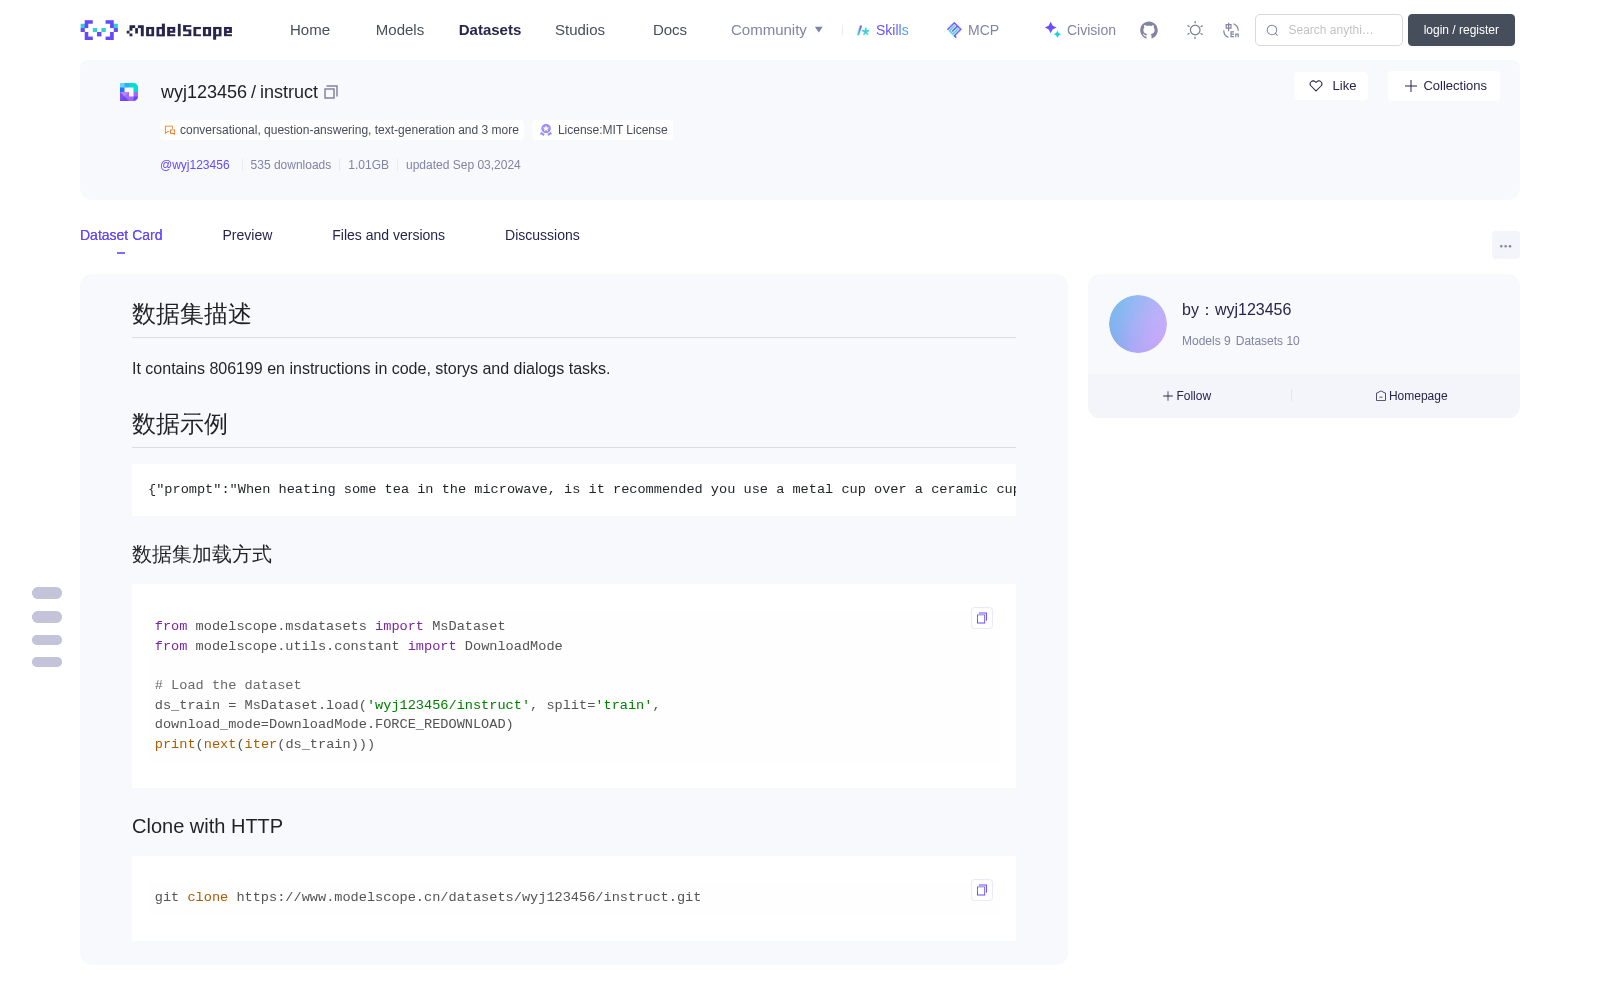Follow the author wyj123456
This screenshot has width=1600, height=1000.
(1187, 396)
